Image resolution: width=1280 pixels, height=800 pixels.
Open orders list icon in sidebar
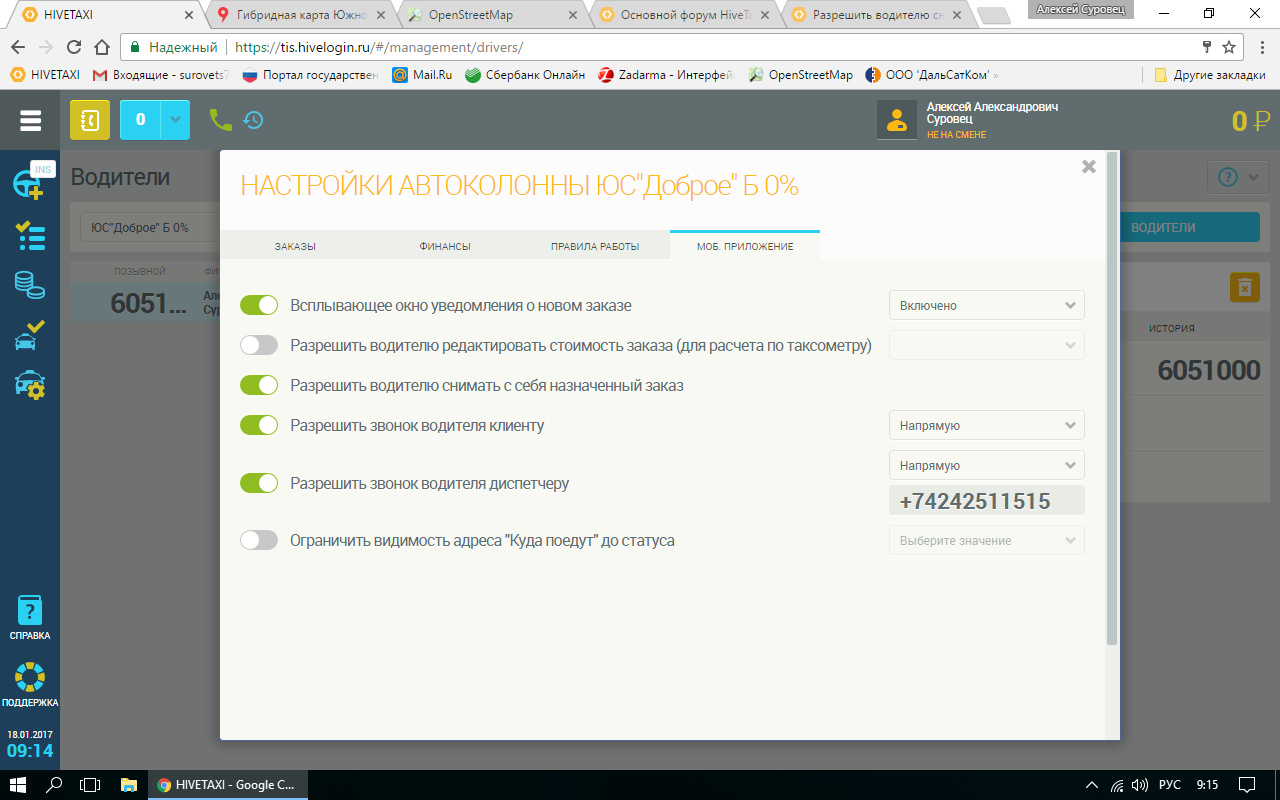pos(30,236)
